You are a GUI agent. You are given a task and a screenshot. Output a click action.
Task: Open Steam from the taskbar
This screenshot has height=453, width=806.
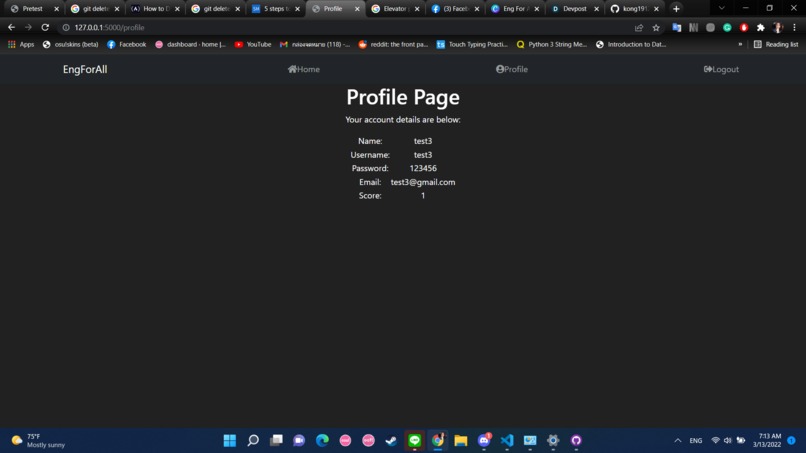coord(392,441)
